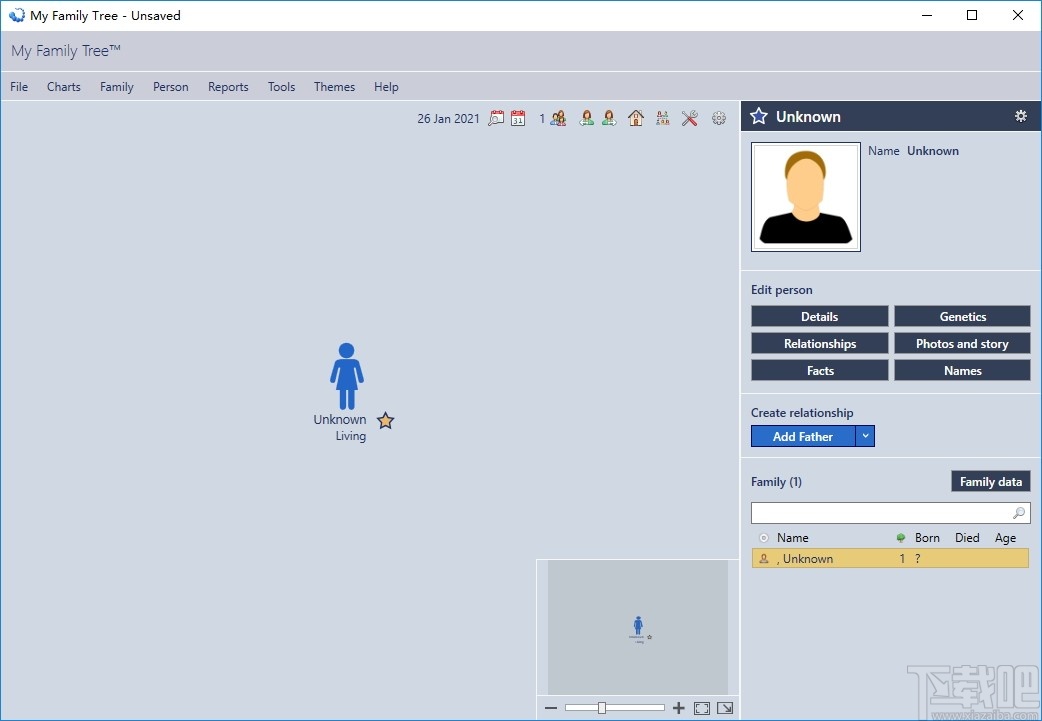Open tools via wrench and screwdriver icon
1042x721 pixels.
[690, 118]
